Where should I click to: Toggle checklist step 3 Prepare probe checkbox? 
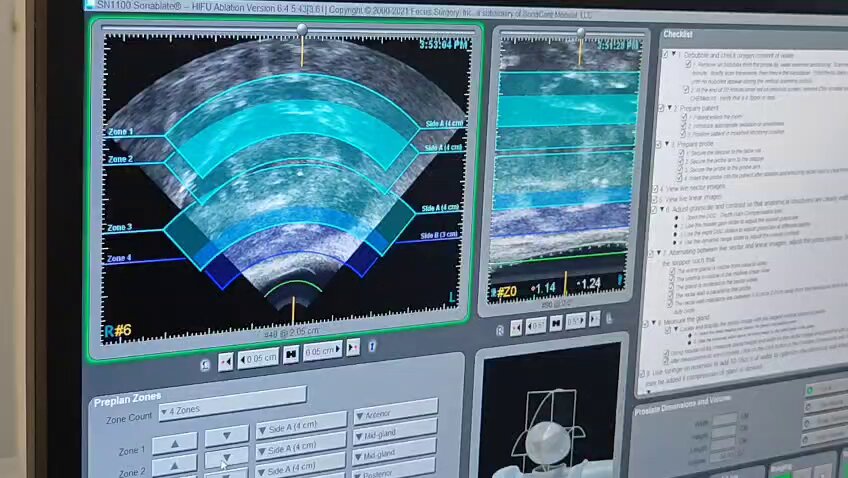[x=659, y=145]
